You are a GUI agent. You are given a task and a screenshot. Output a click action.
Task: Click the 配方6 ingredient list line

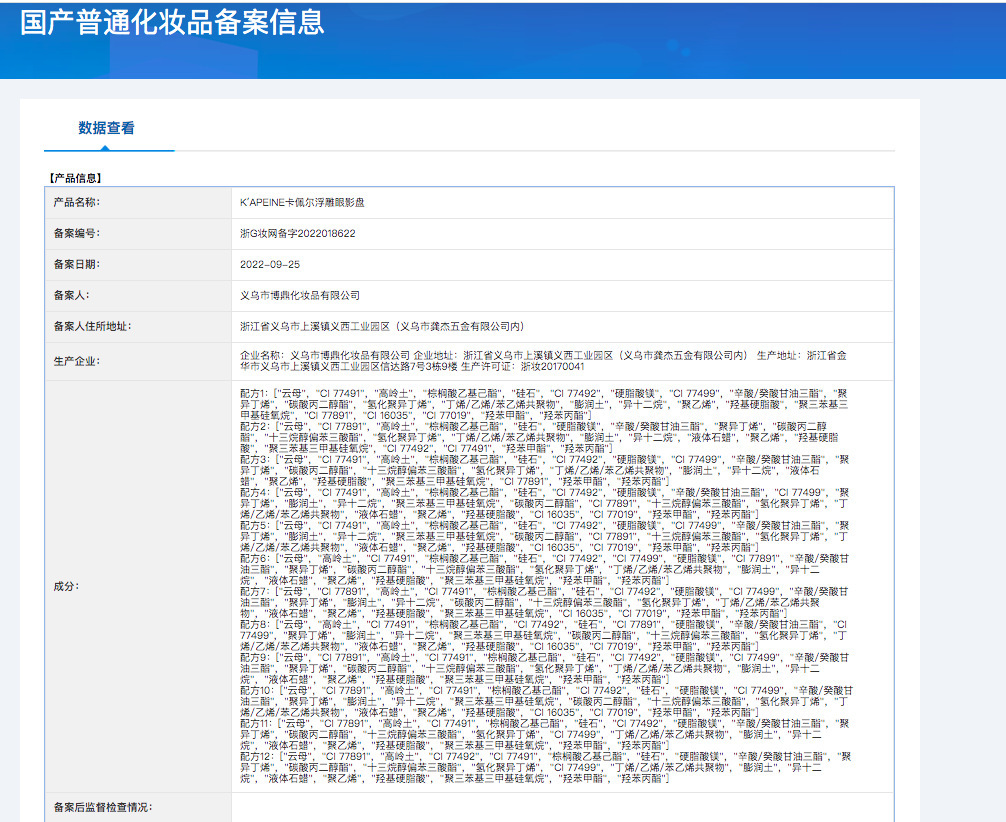click(x=545, y=569)
